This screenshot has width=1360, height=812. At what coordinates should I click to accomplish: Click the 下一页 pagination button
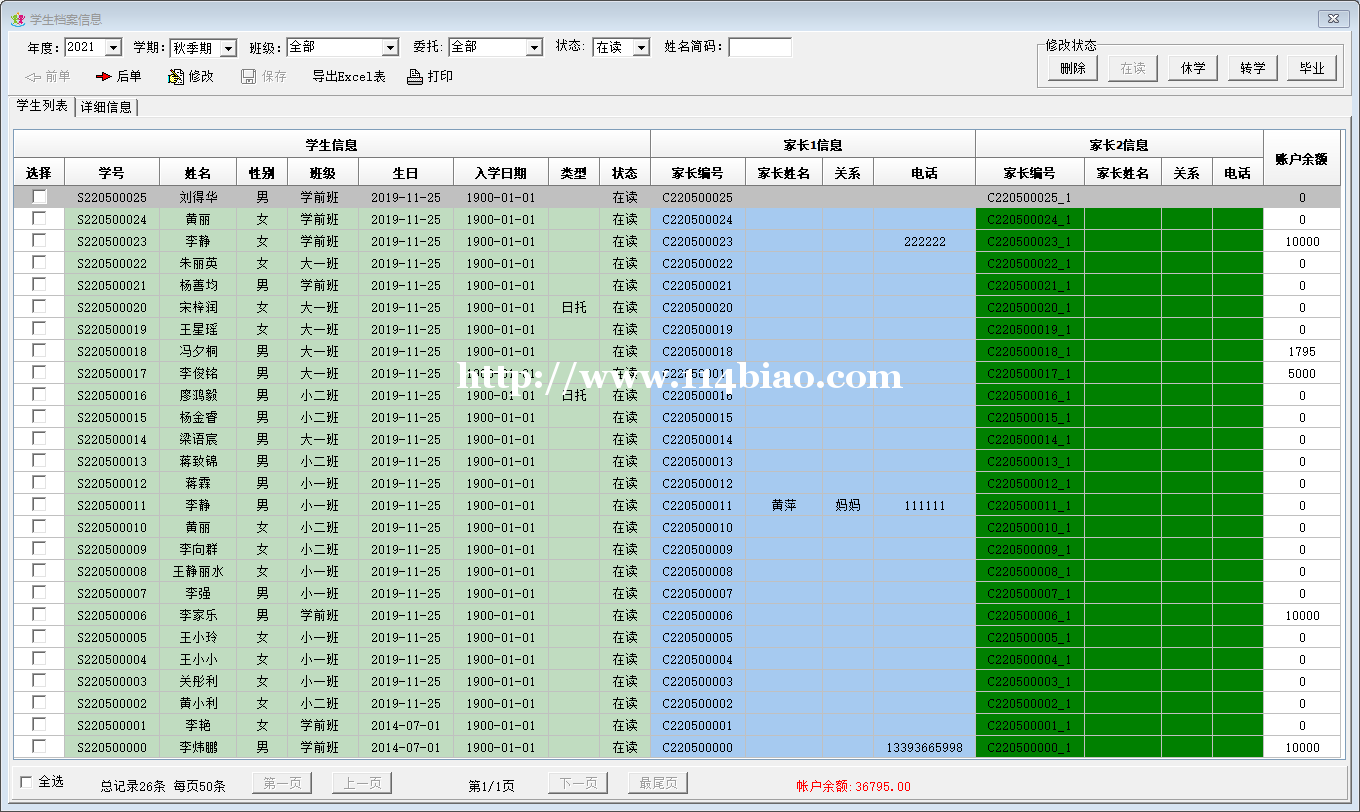coord(578,784)
